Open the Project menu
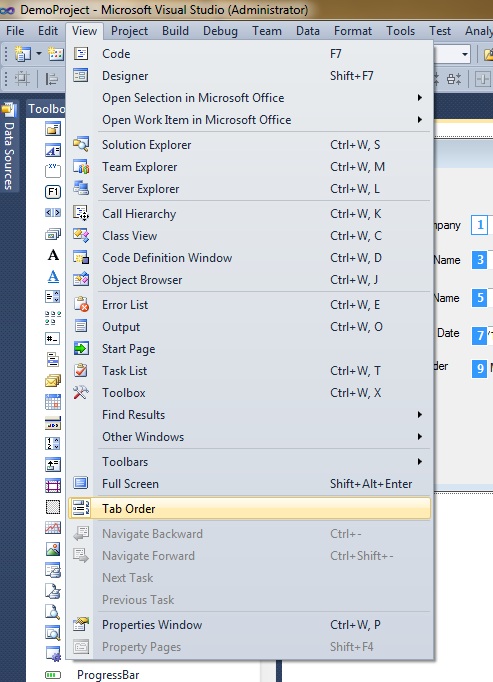This screenshot has width=493, height=682. click(129, 31)
